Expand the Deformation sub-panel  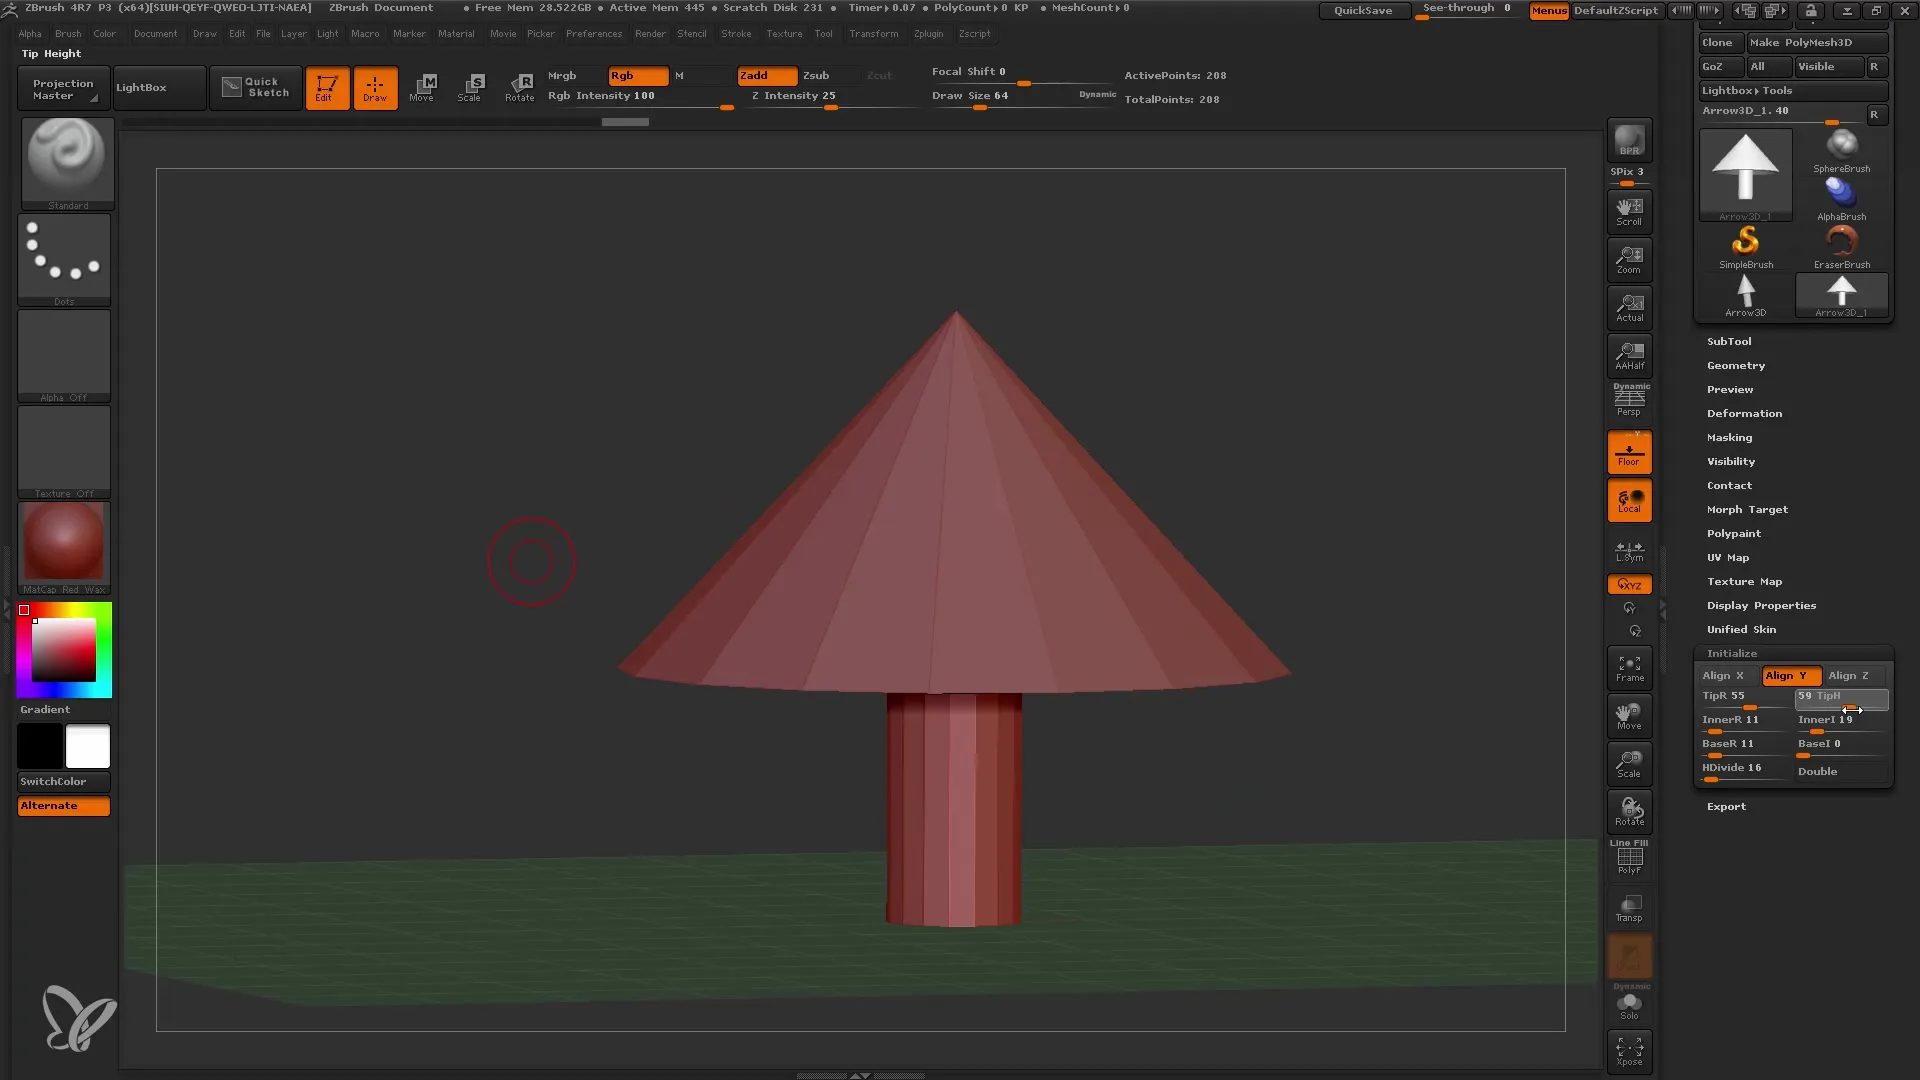(1743, 413)
